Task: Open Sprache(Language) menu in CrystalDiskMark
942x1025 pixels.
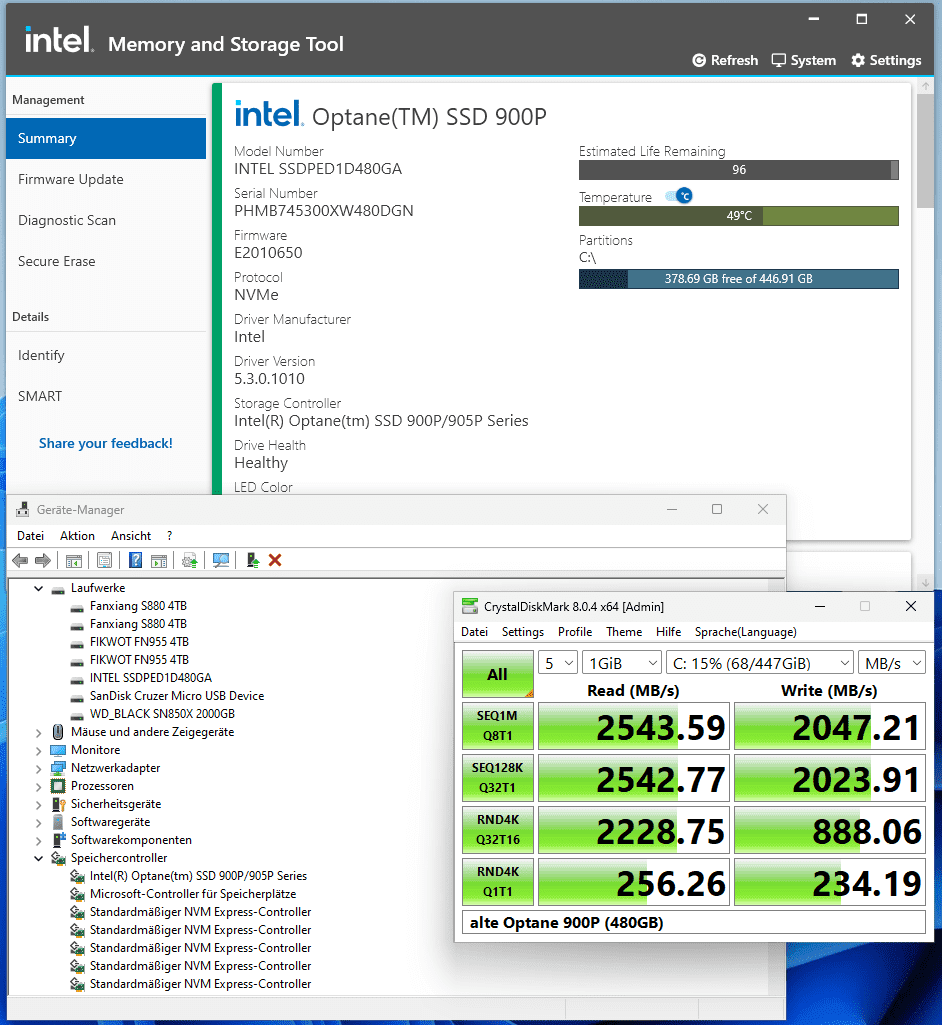Action: click(x=745, y=631)
